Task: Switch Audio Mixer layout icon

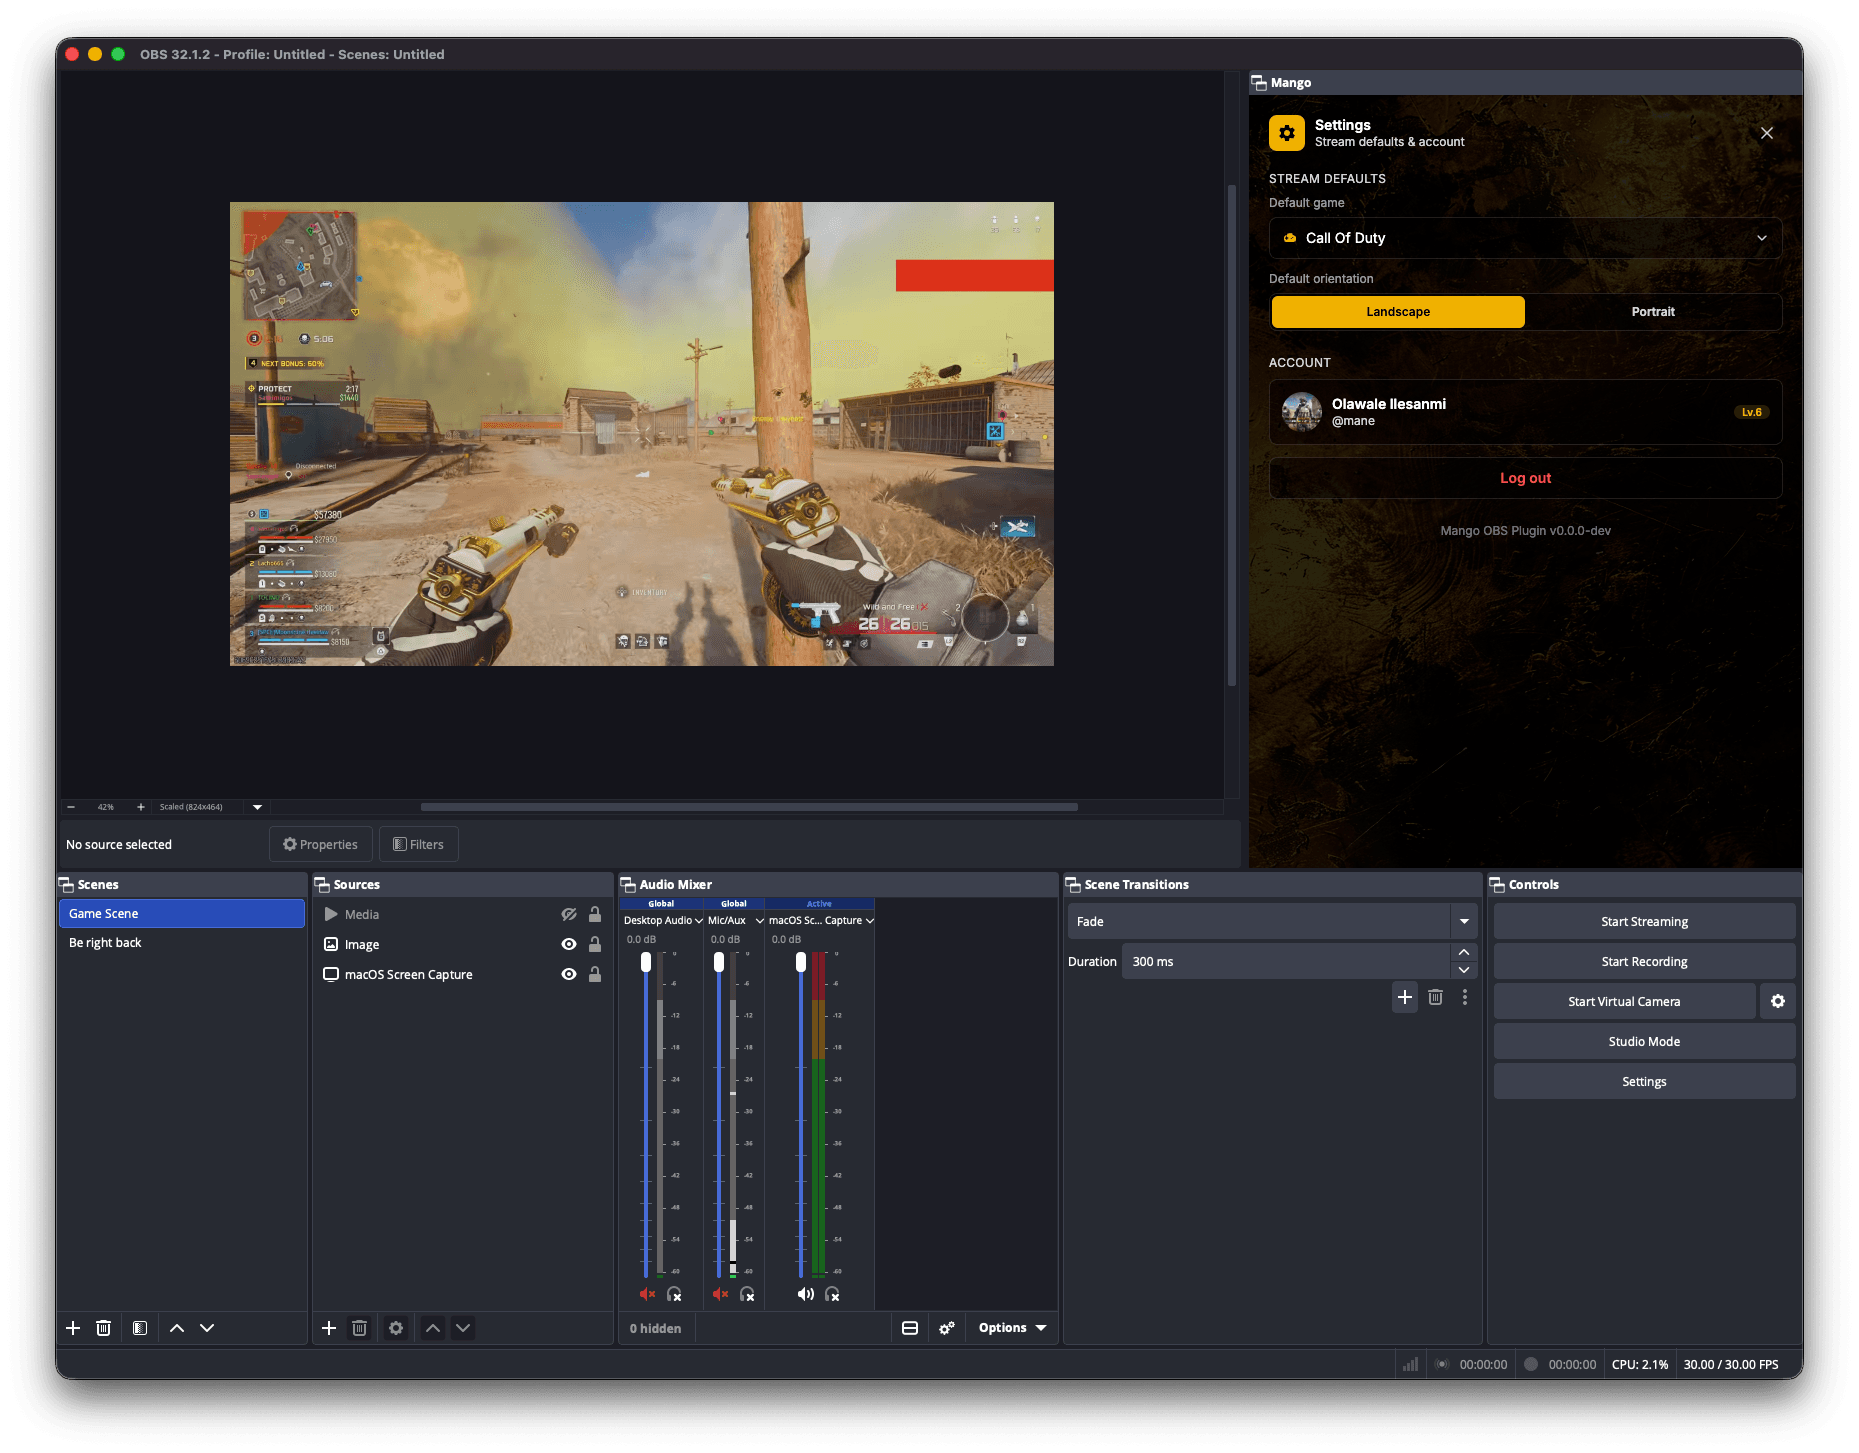Action: [910, 1328]
